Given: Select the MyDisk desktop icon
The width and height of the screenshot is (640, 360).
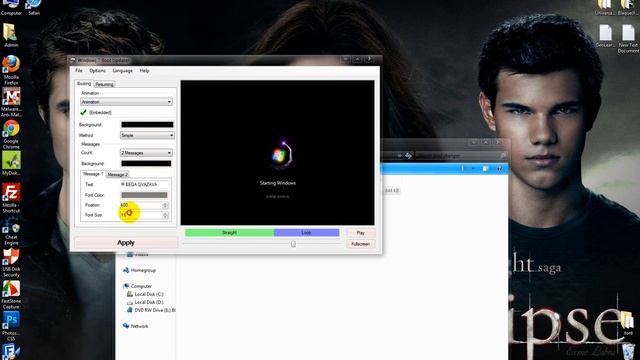Looking at the screenshot, I should tap(11, 164).
